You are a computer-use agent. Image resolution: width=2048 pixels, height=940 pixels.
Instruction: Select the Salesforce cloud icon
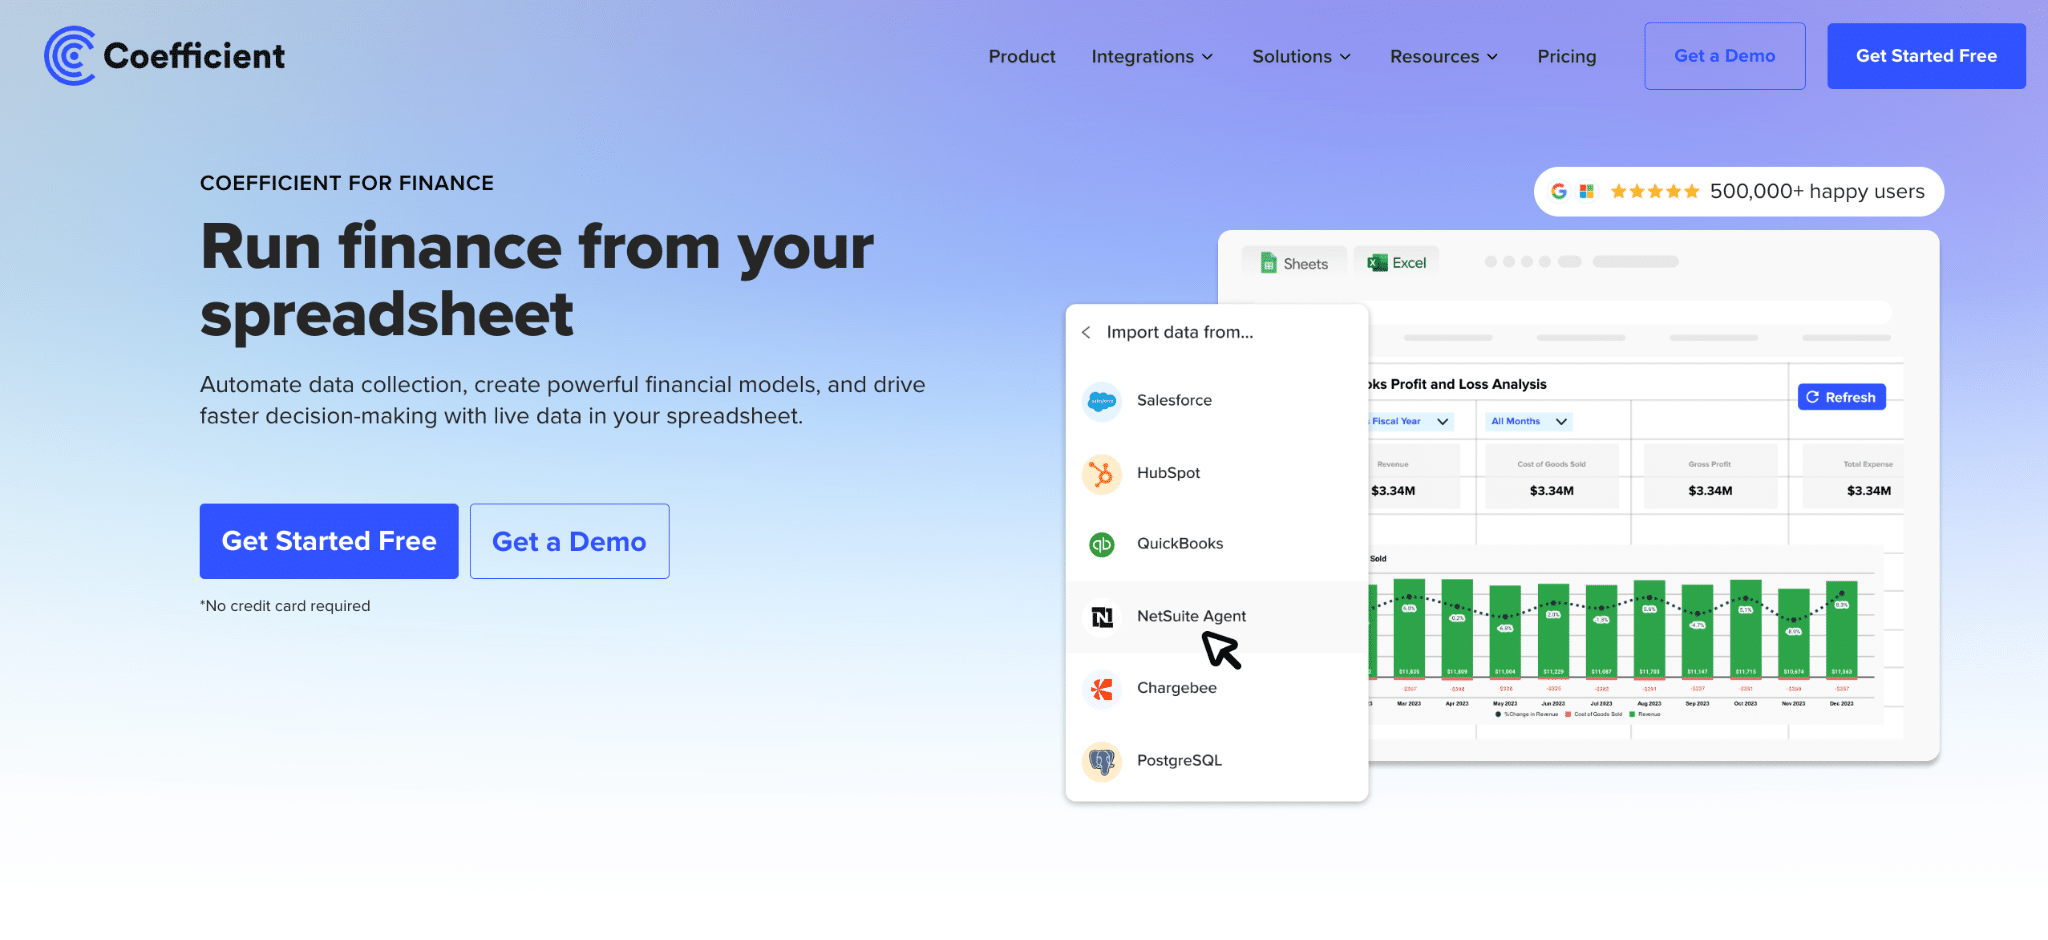1102,401
